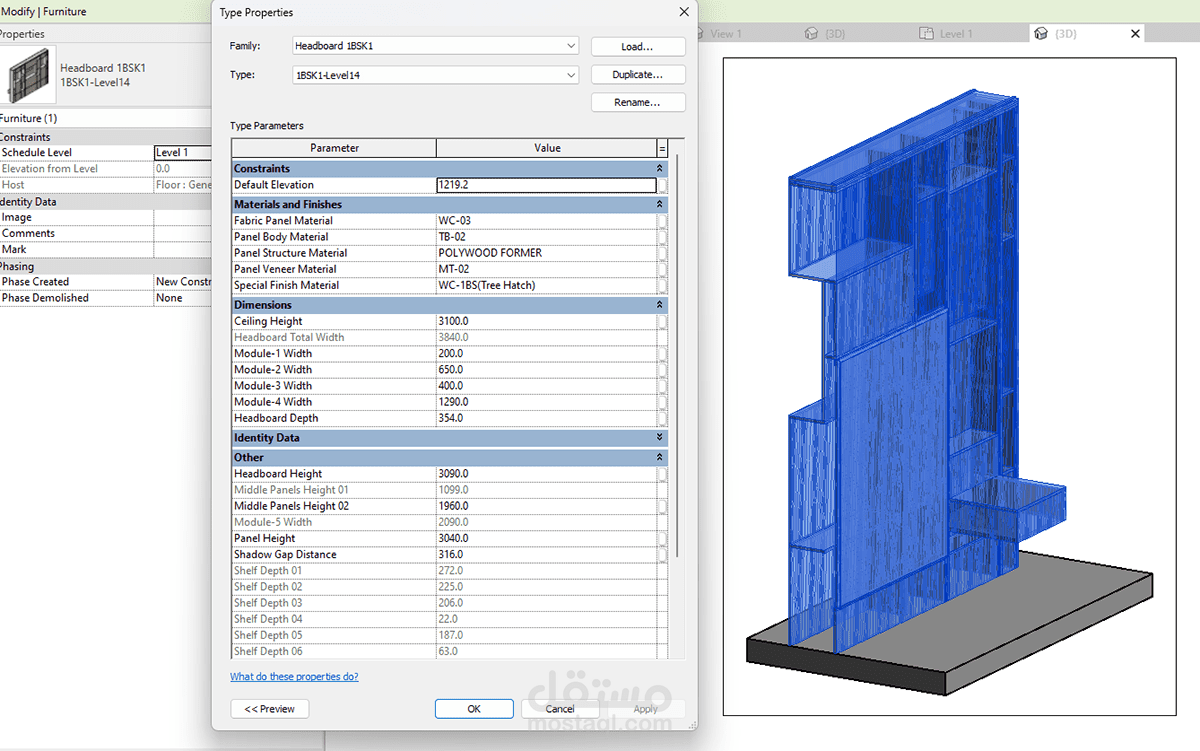Click the Load... button

[638, 47]
